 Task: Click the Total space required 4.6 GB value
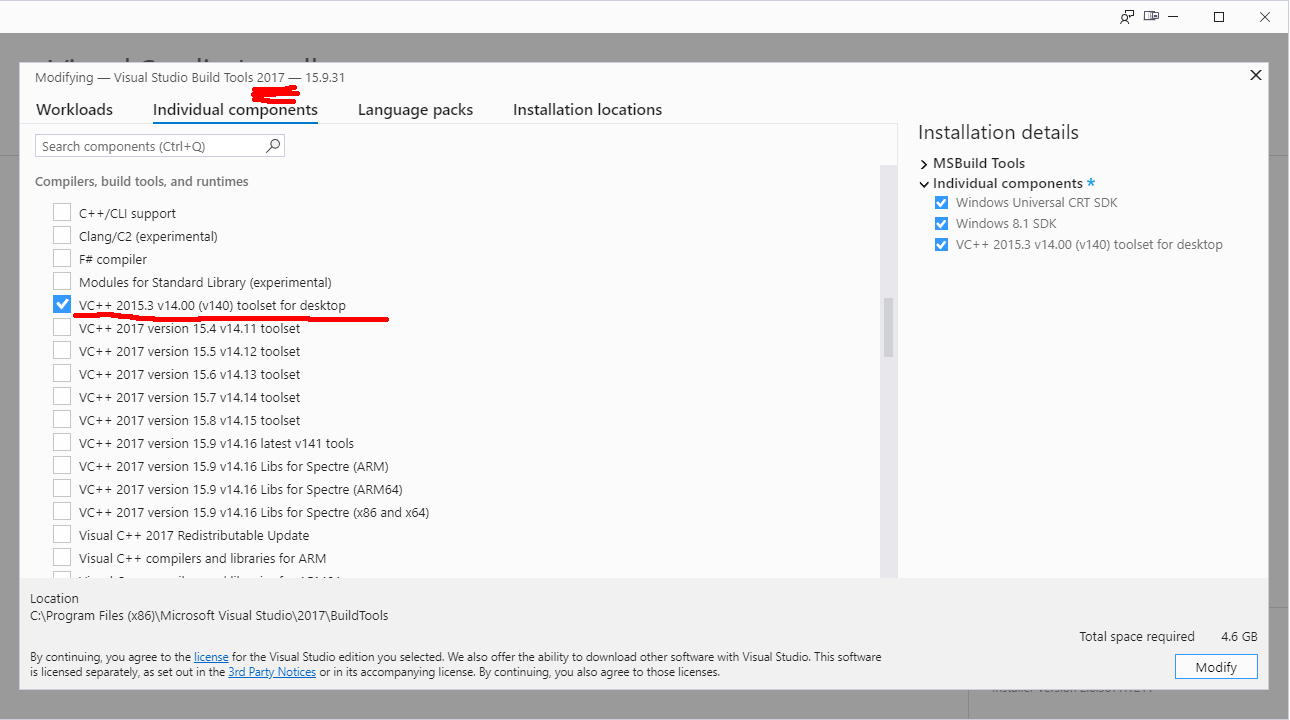tap(1238, 637)
